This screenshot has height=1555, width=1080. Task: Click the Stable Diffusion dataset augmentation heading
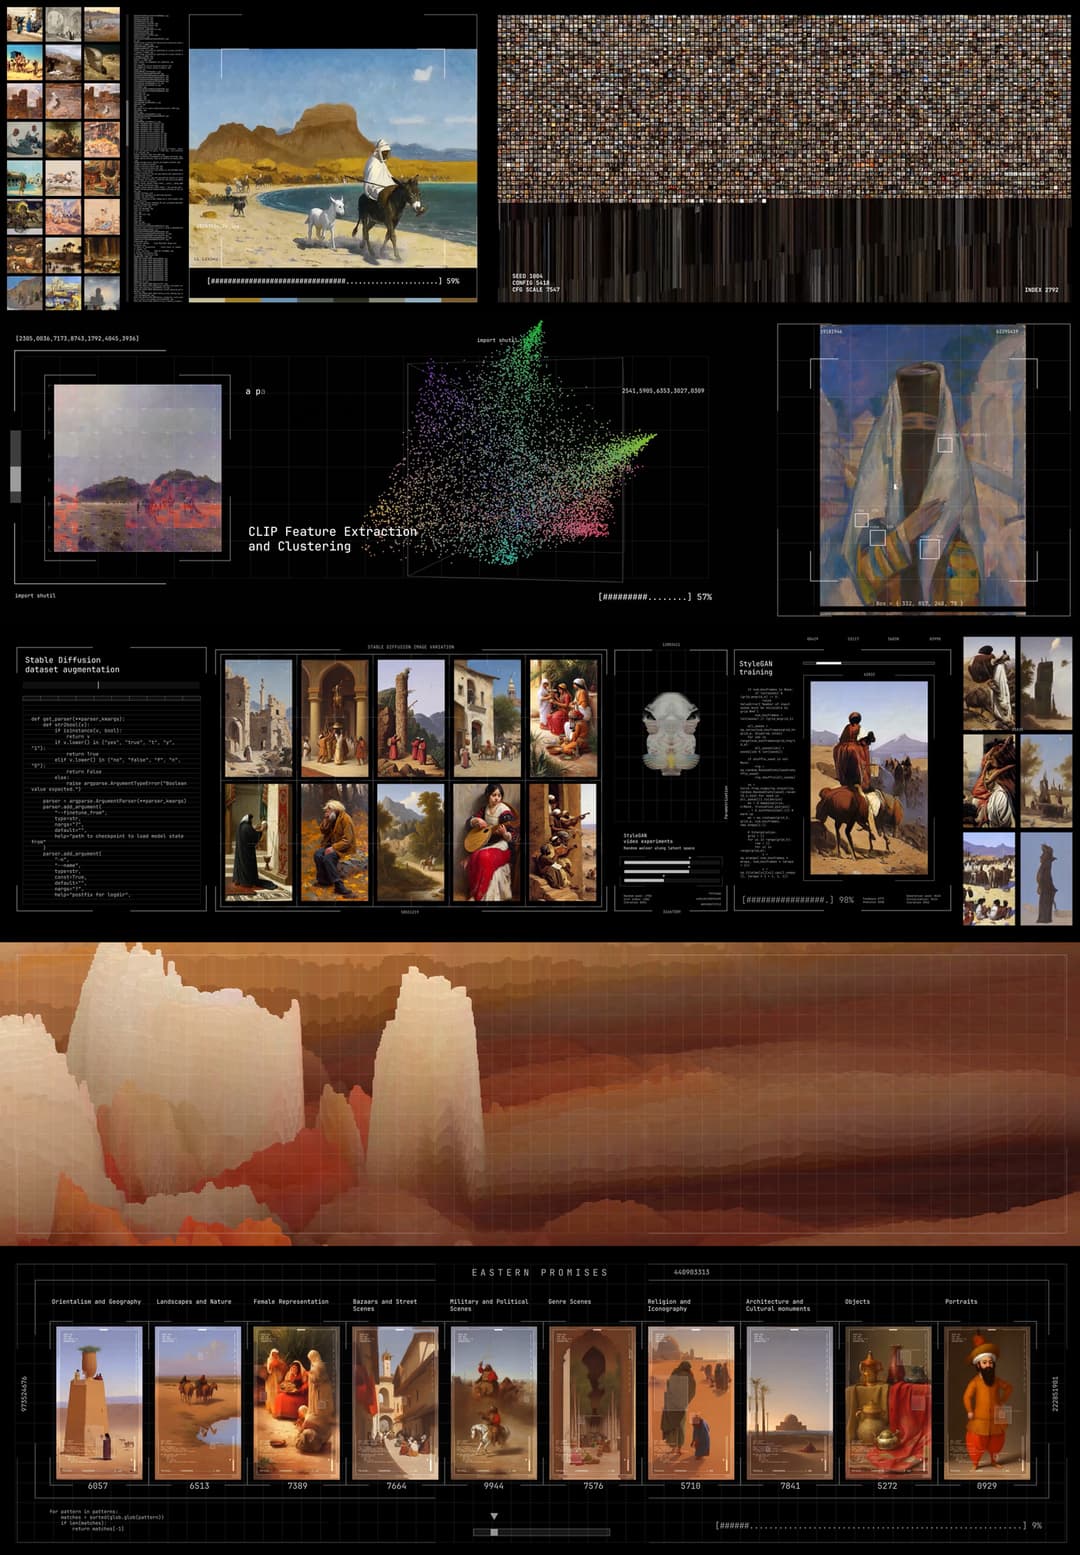coord(72,665)
